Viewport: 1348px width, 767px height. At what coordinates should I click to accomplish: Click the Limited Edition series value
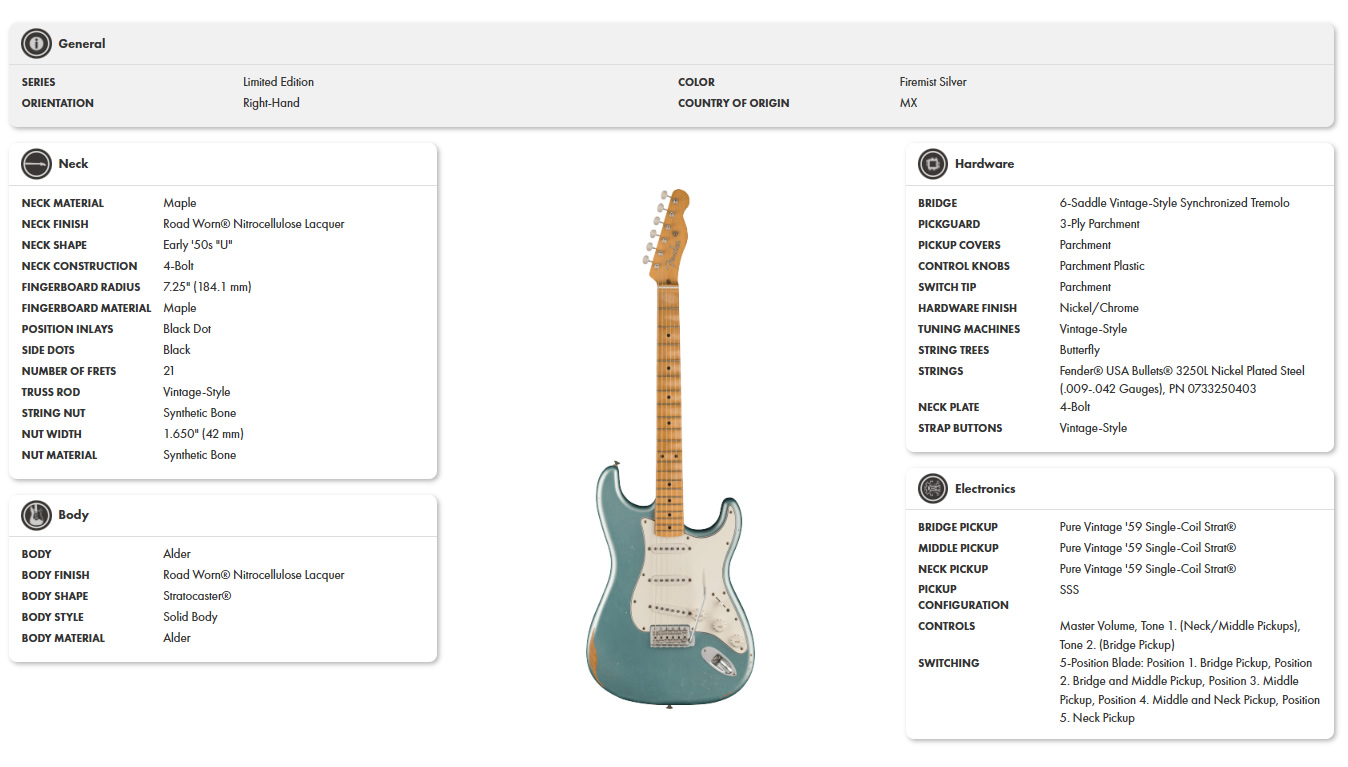point(278,82)
